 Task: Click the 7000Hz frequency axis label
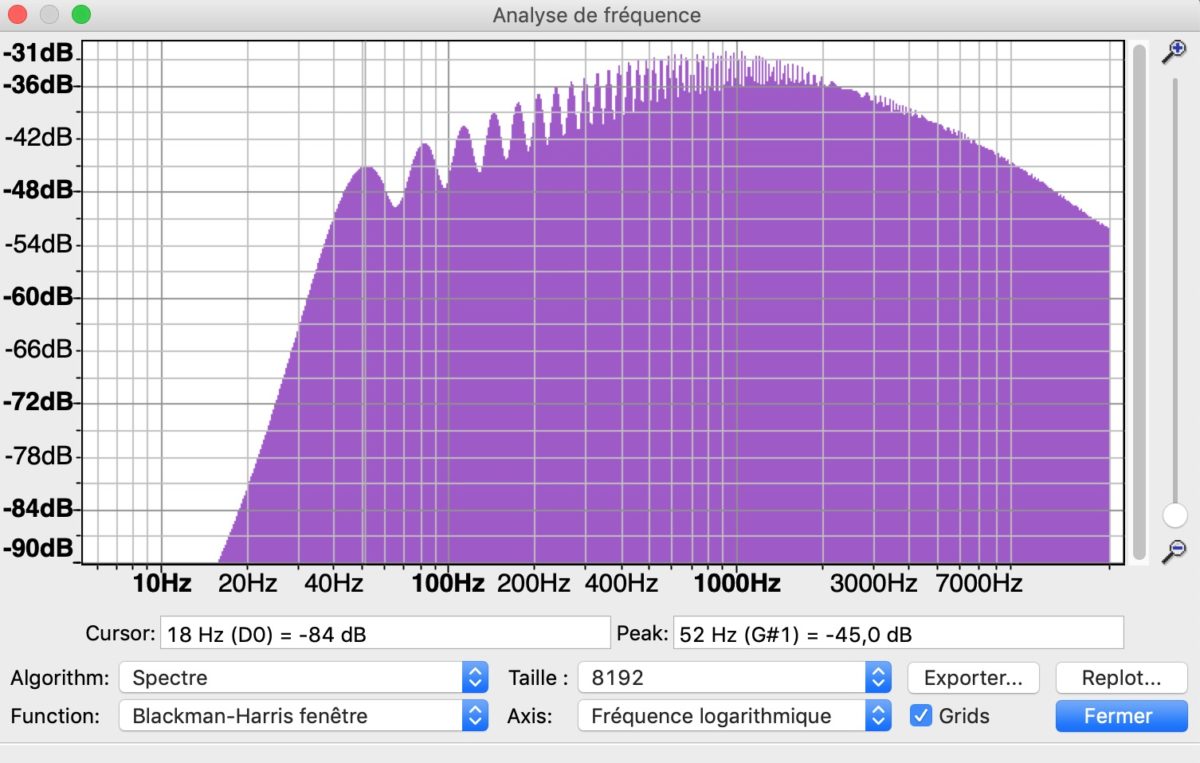click(980, 583)
